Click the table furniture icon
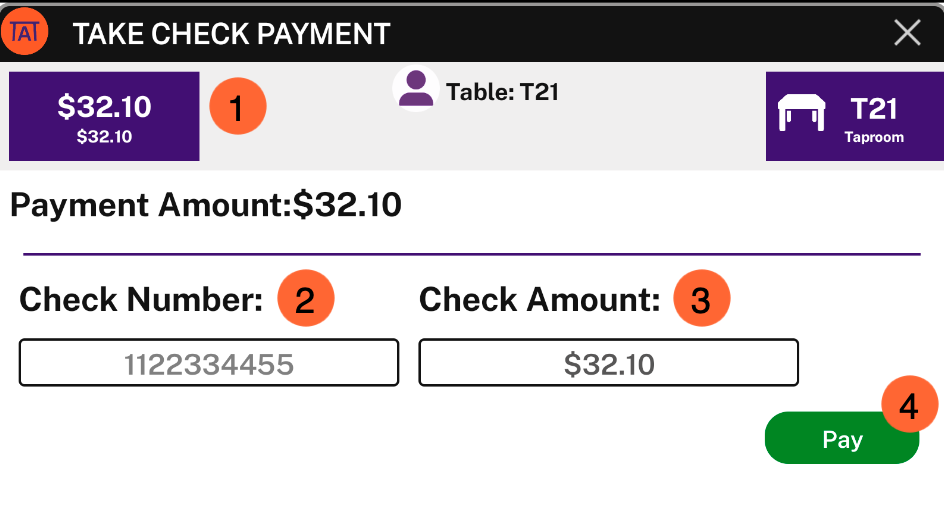 tap(801, 113)
